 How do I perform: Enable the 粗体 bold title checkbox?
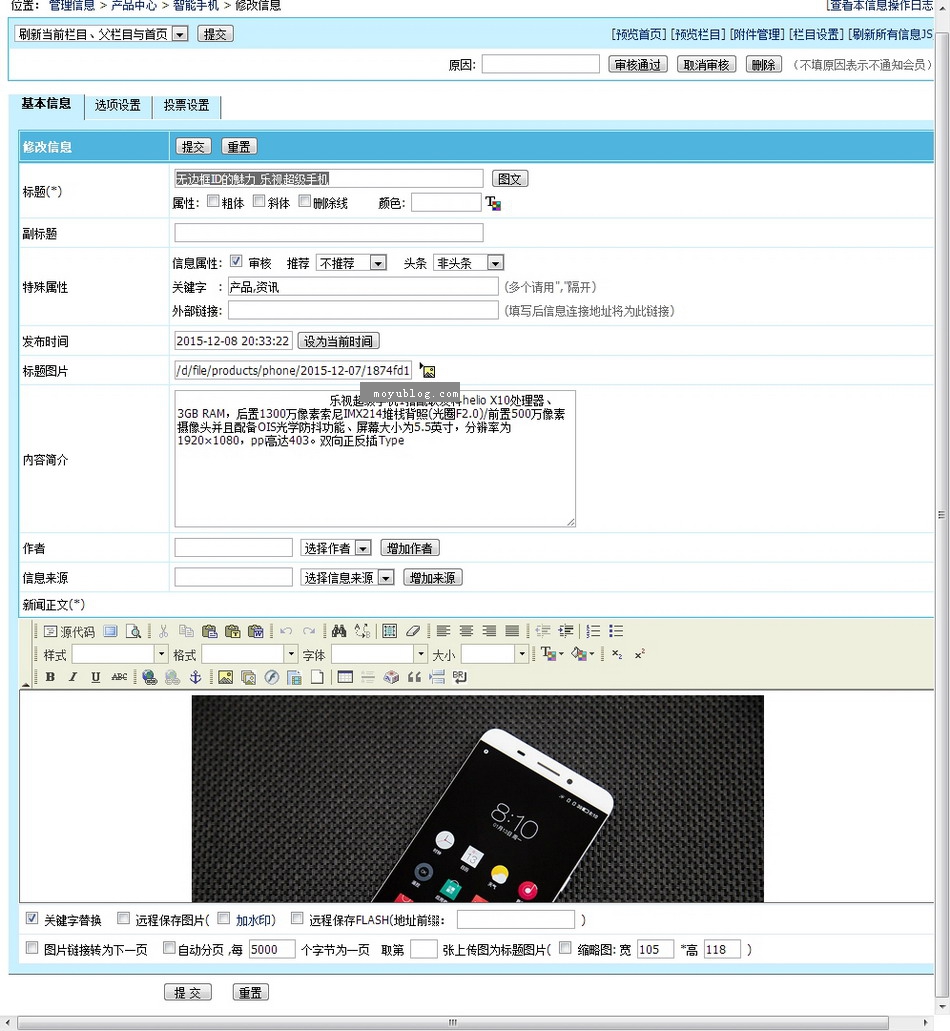213,202
